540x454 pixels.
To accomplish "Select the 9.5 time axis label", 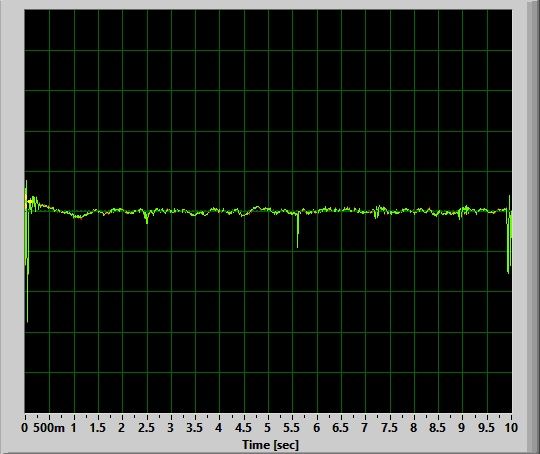I will (x=486, y=428).
